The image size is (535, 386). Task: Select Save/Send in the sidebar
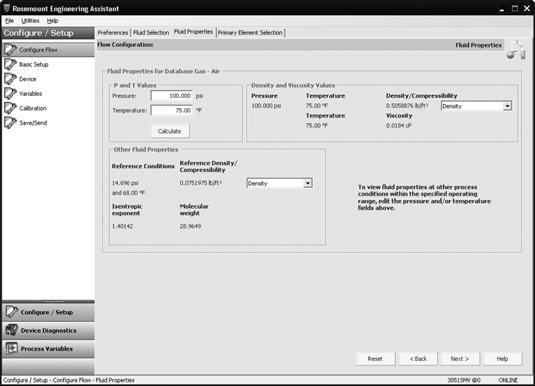click(33, 123)
